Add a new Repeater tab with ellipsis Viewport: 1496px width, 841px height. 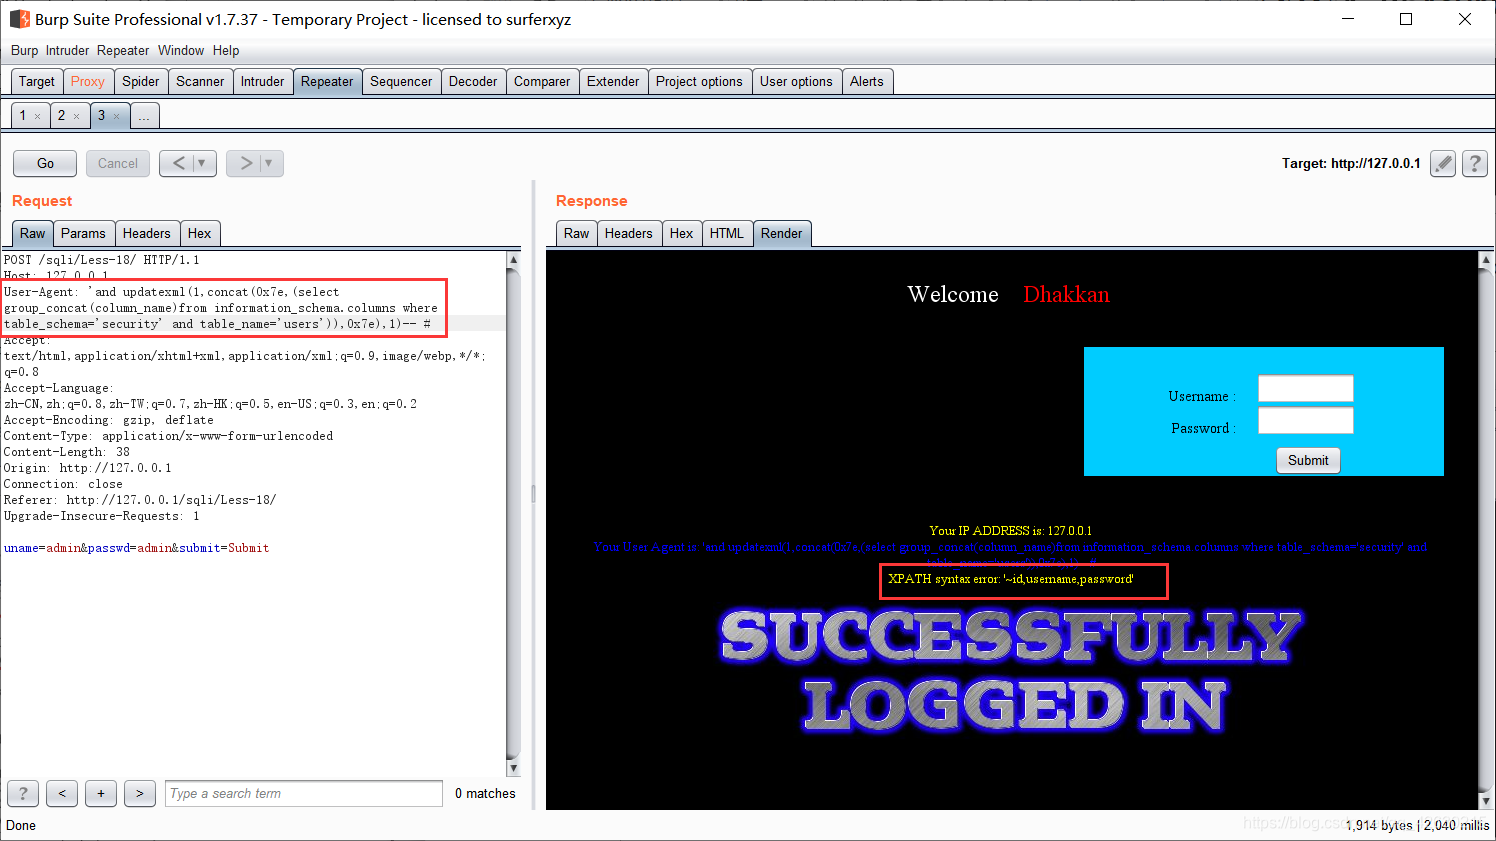[144, 116]
